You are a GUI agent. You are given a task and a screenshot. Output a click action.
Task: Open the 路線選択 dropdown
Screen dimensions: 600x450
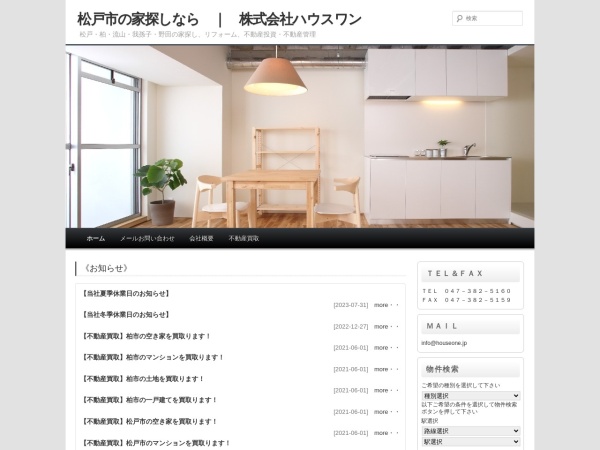[471, 431]
